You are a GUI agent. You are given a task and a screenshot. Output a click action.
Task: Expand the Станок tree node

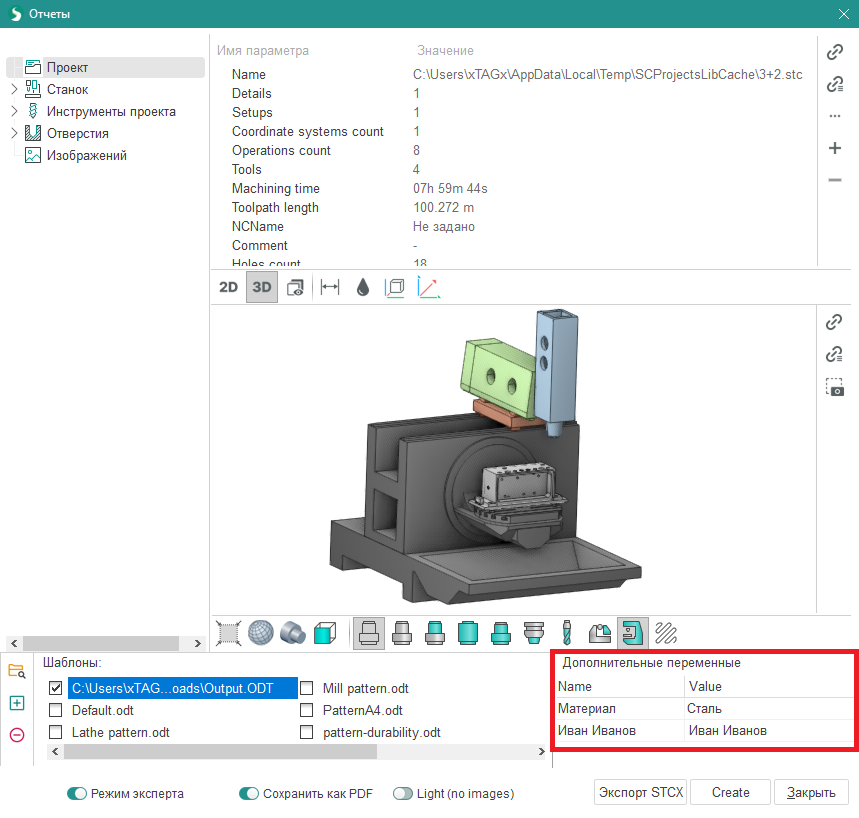point(14,89)
